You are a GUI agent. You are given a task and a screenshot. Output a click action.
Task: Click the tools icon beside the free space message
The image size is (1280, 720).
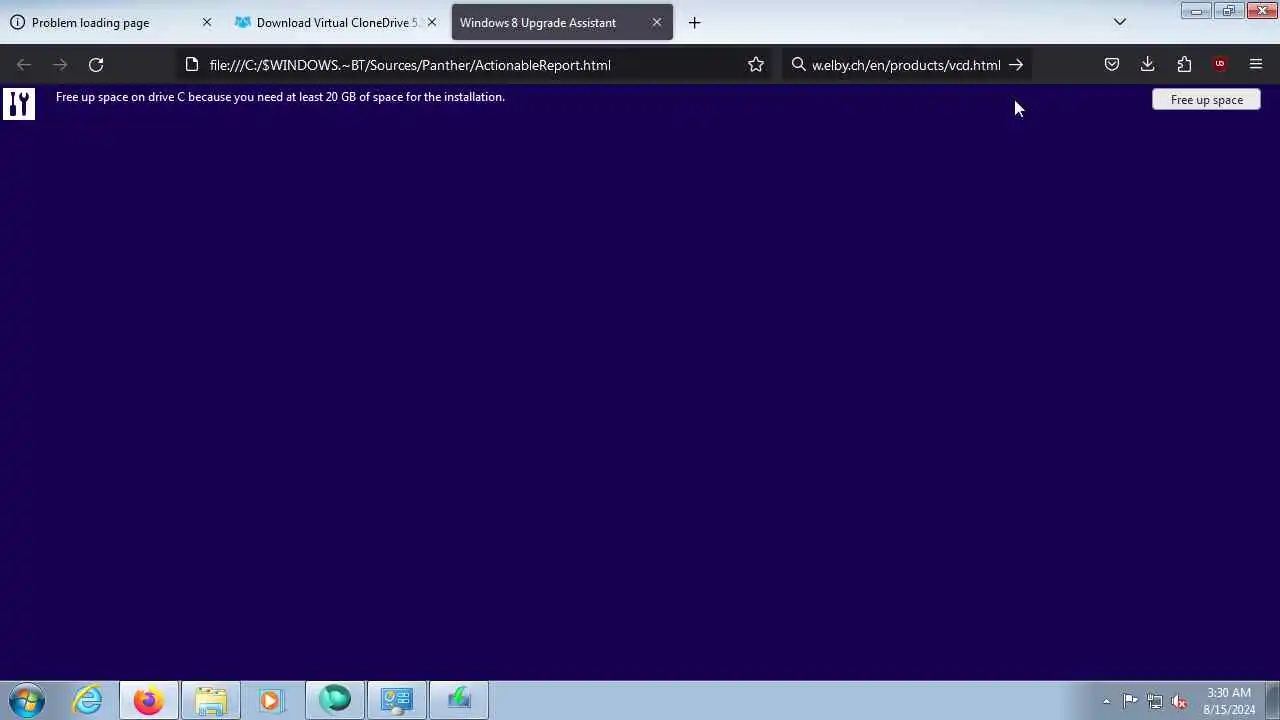coord(19,104)
